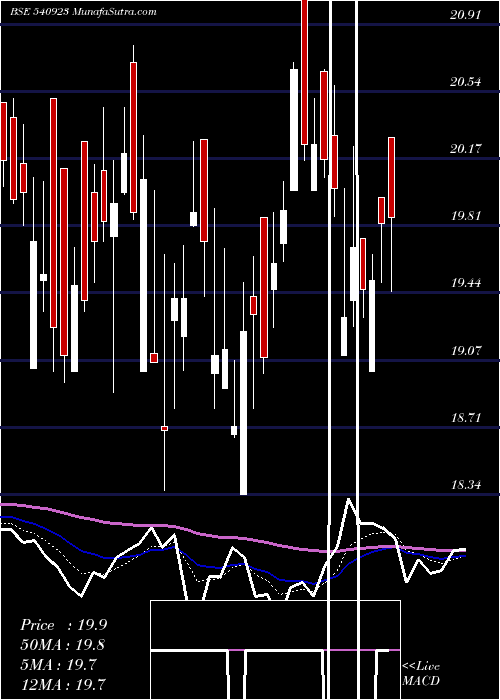500x700 pixels.
Task: Click the 5MA : 19.7 readout
Action: [x=58, y=665]
